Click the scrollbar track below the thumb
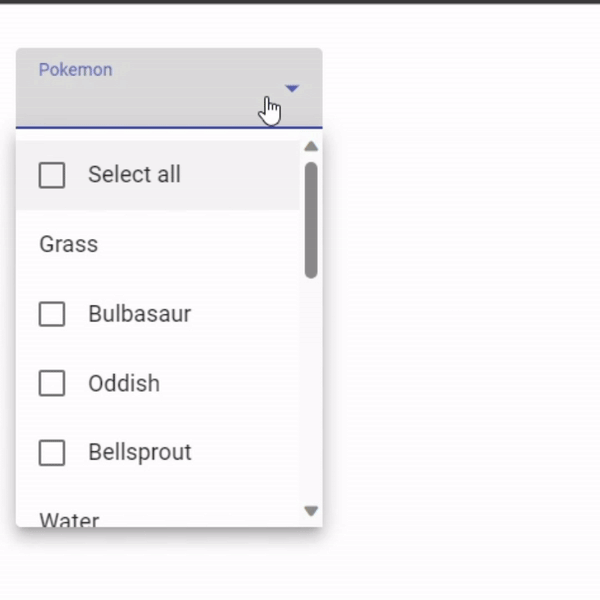 pyautogui.click(x=311, y=390)
